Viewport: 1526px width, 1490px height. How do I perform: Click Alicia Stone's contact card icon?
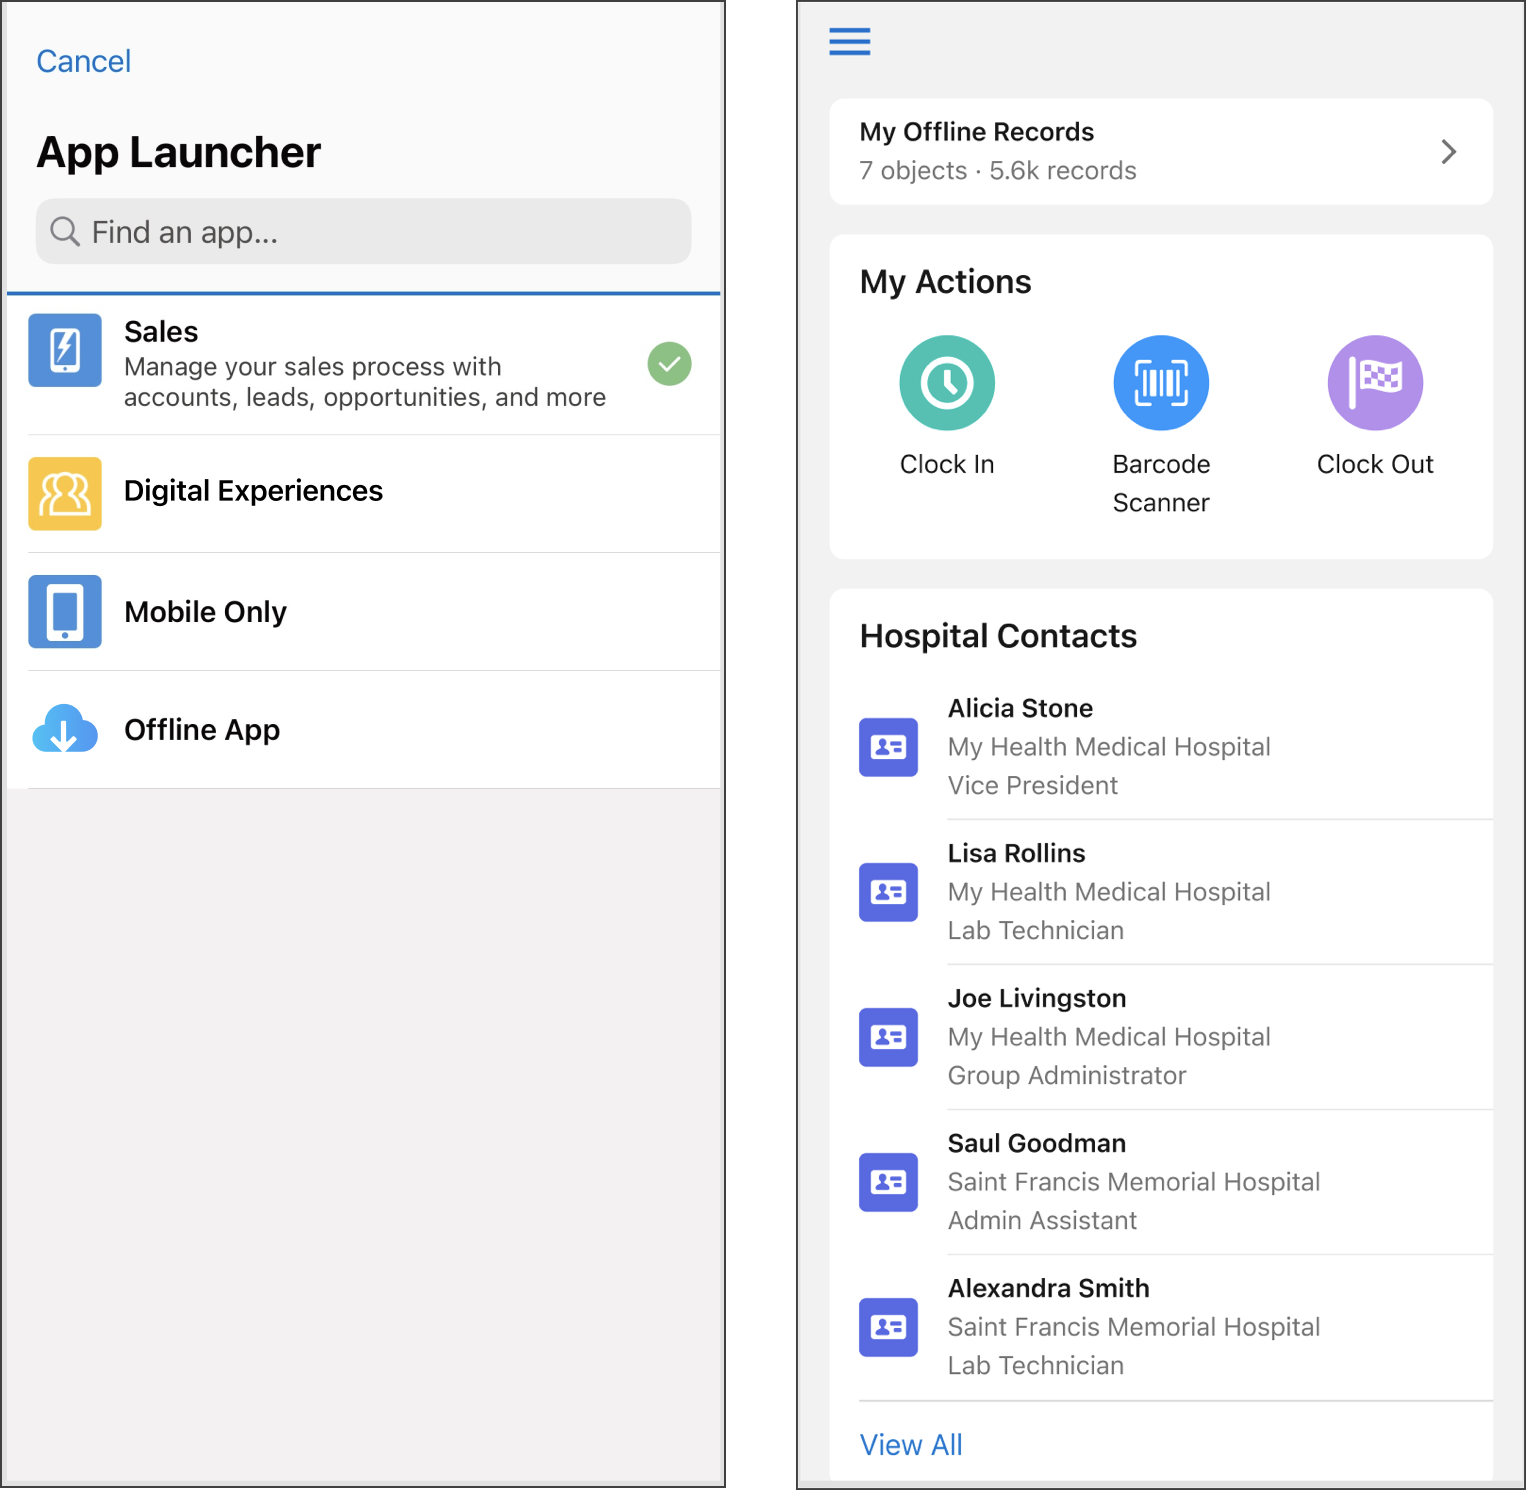[x=888, y=747]
